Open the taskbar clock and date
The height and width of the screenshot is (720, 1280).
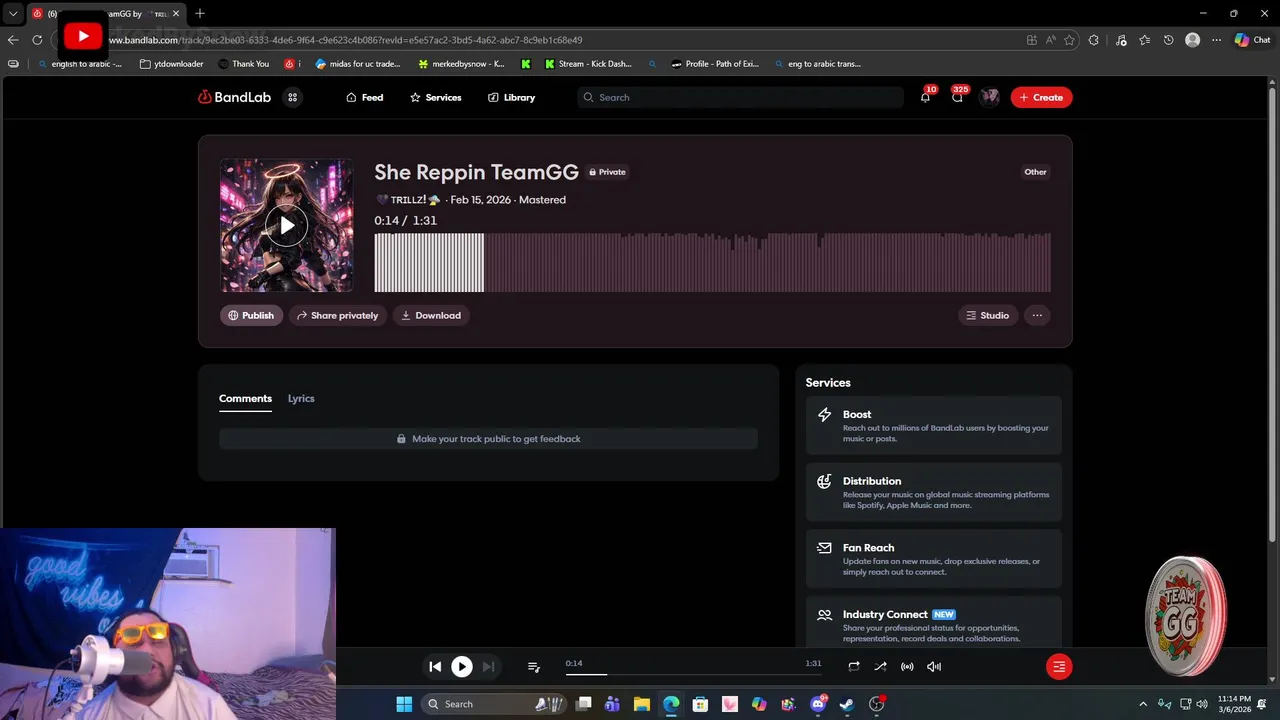click(x=1234, y=704)
